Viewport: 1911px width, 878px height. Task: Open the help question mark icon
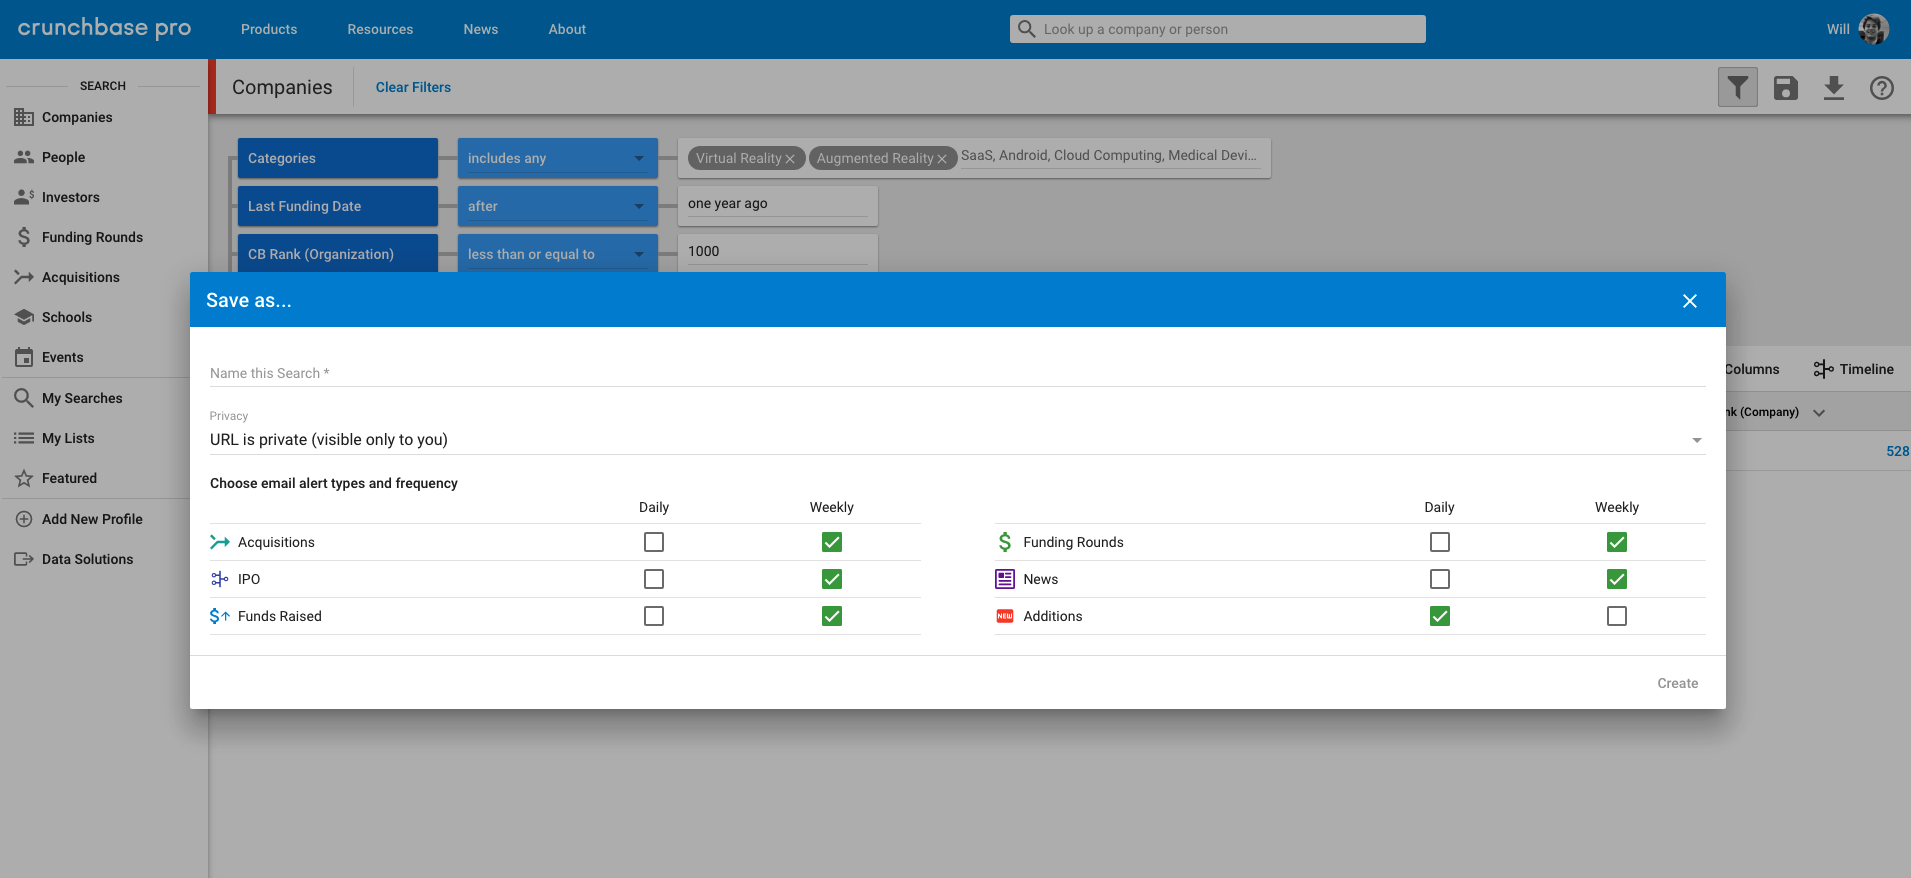[1882, 88]
